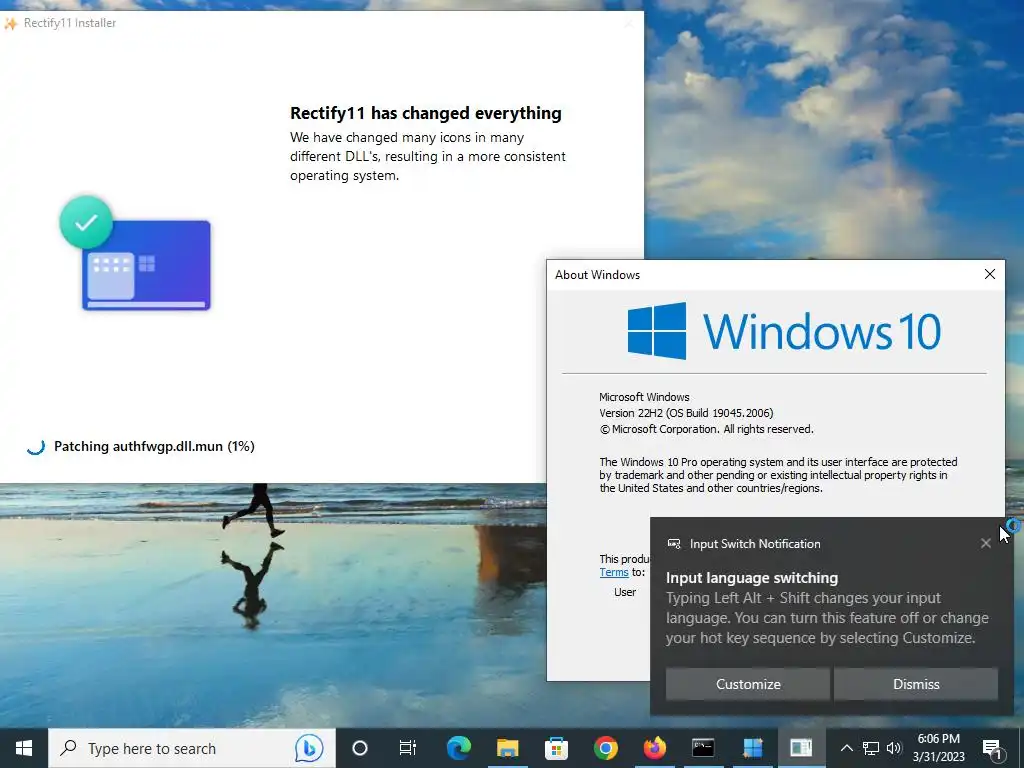Click the Rectify11 Installer star icon

click(x=10, y=24)
